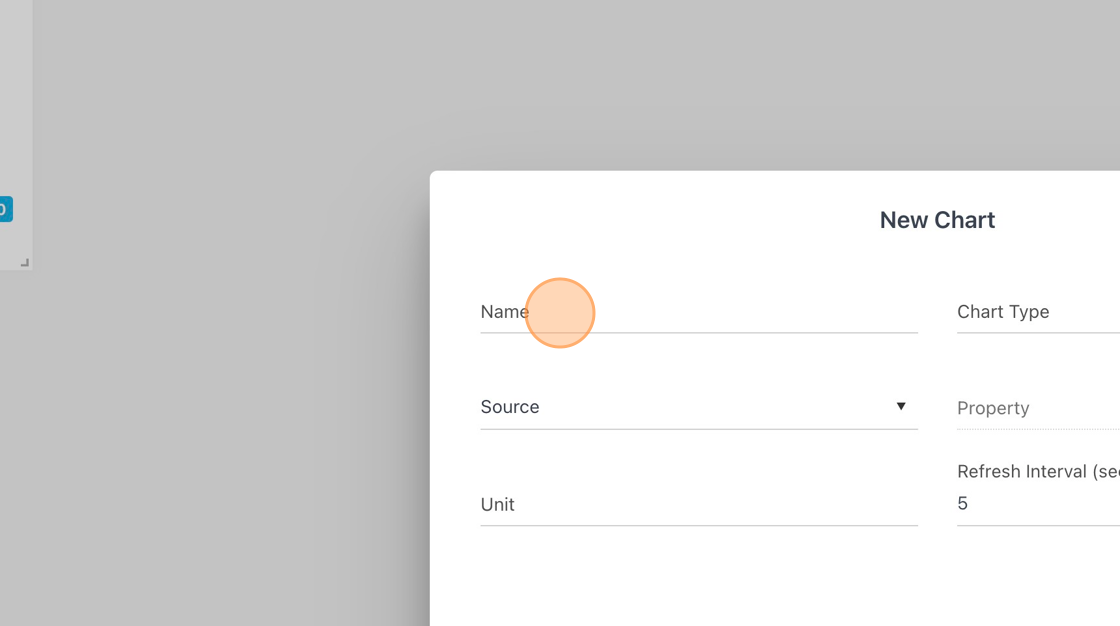Select the Chart Type field

coord(1039,312)
